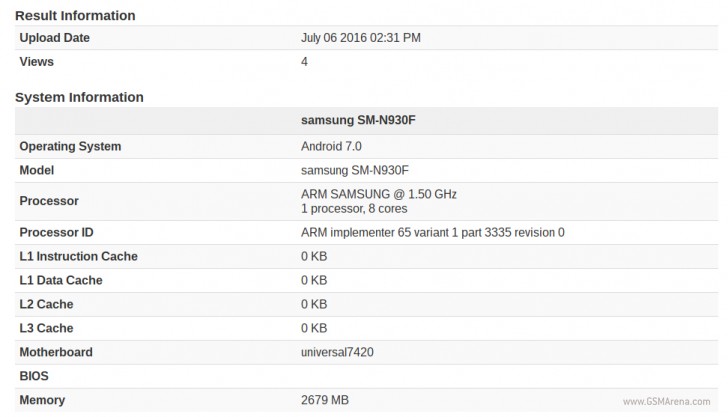Select the Model row label
Viewport: 728px width, 417px height.
tap(37, 170)
